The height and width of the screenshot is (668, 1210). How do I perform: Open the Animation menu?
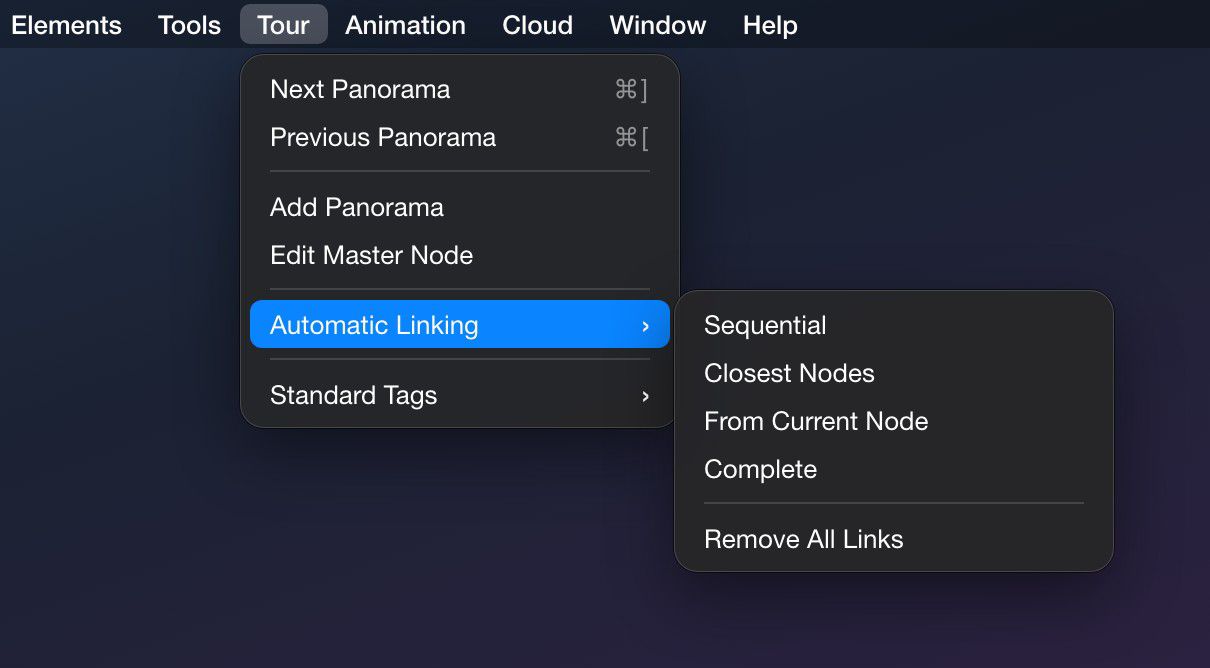[405, 25]
